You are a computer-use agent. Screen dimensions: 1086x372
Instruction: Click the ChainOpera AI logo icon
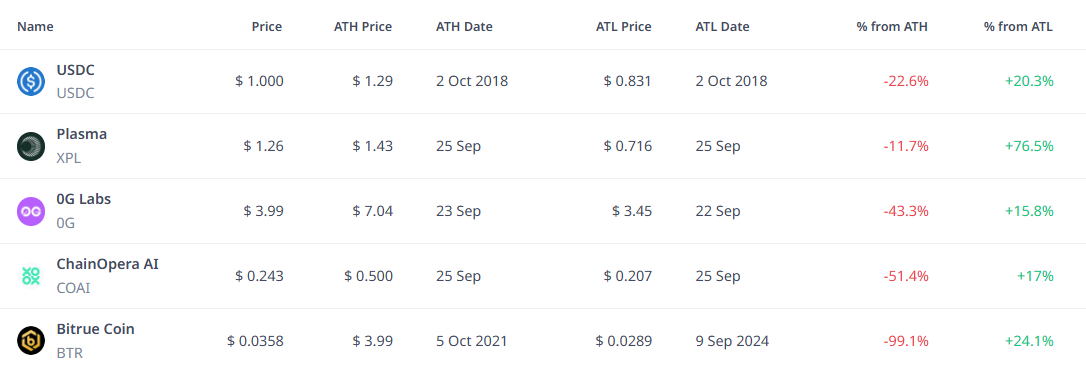coord(30,276)
